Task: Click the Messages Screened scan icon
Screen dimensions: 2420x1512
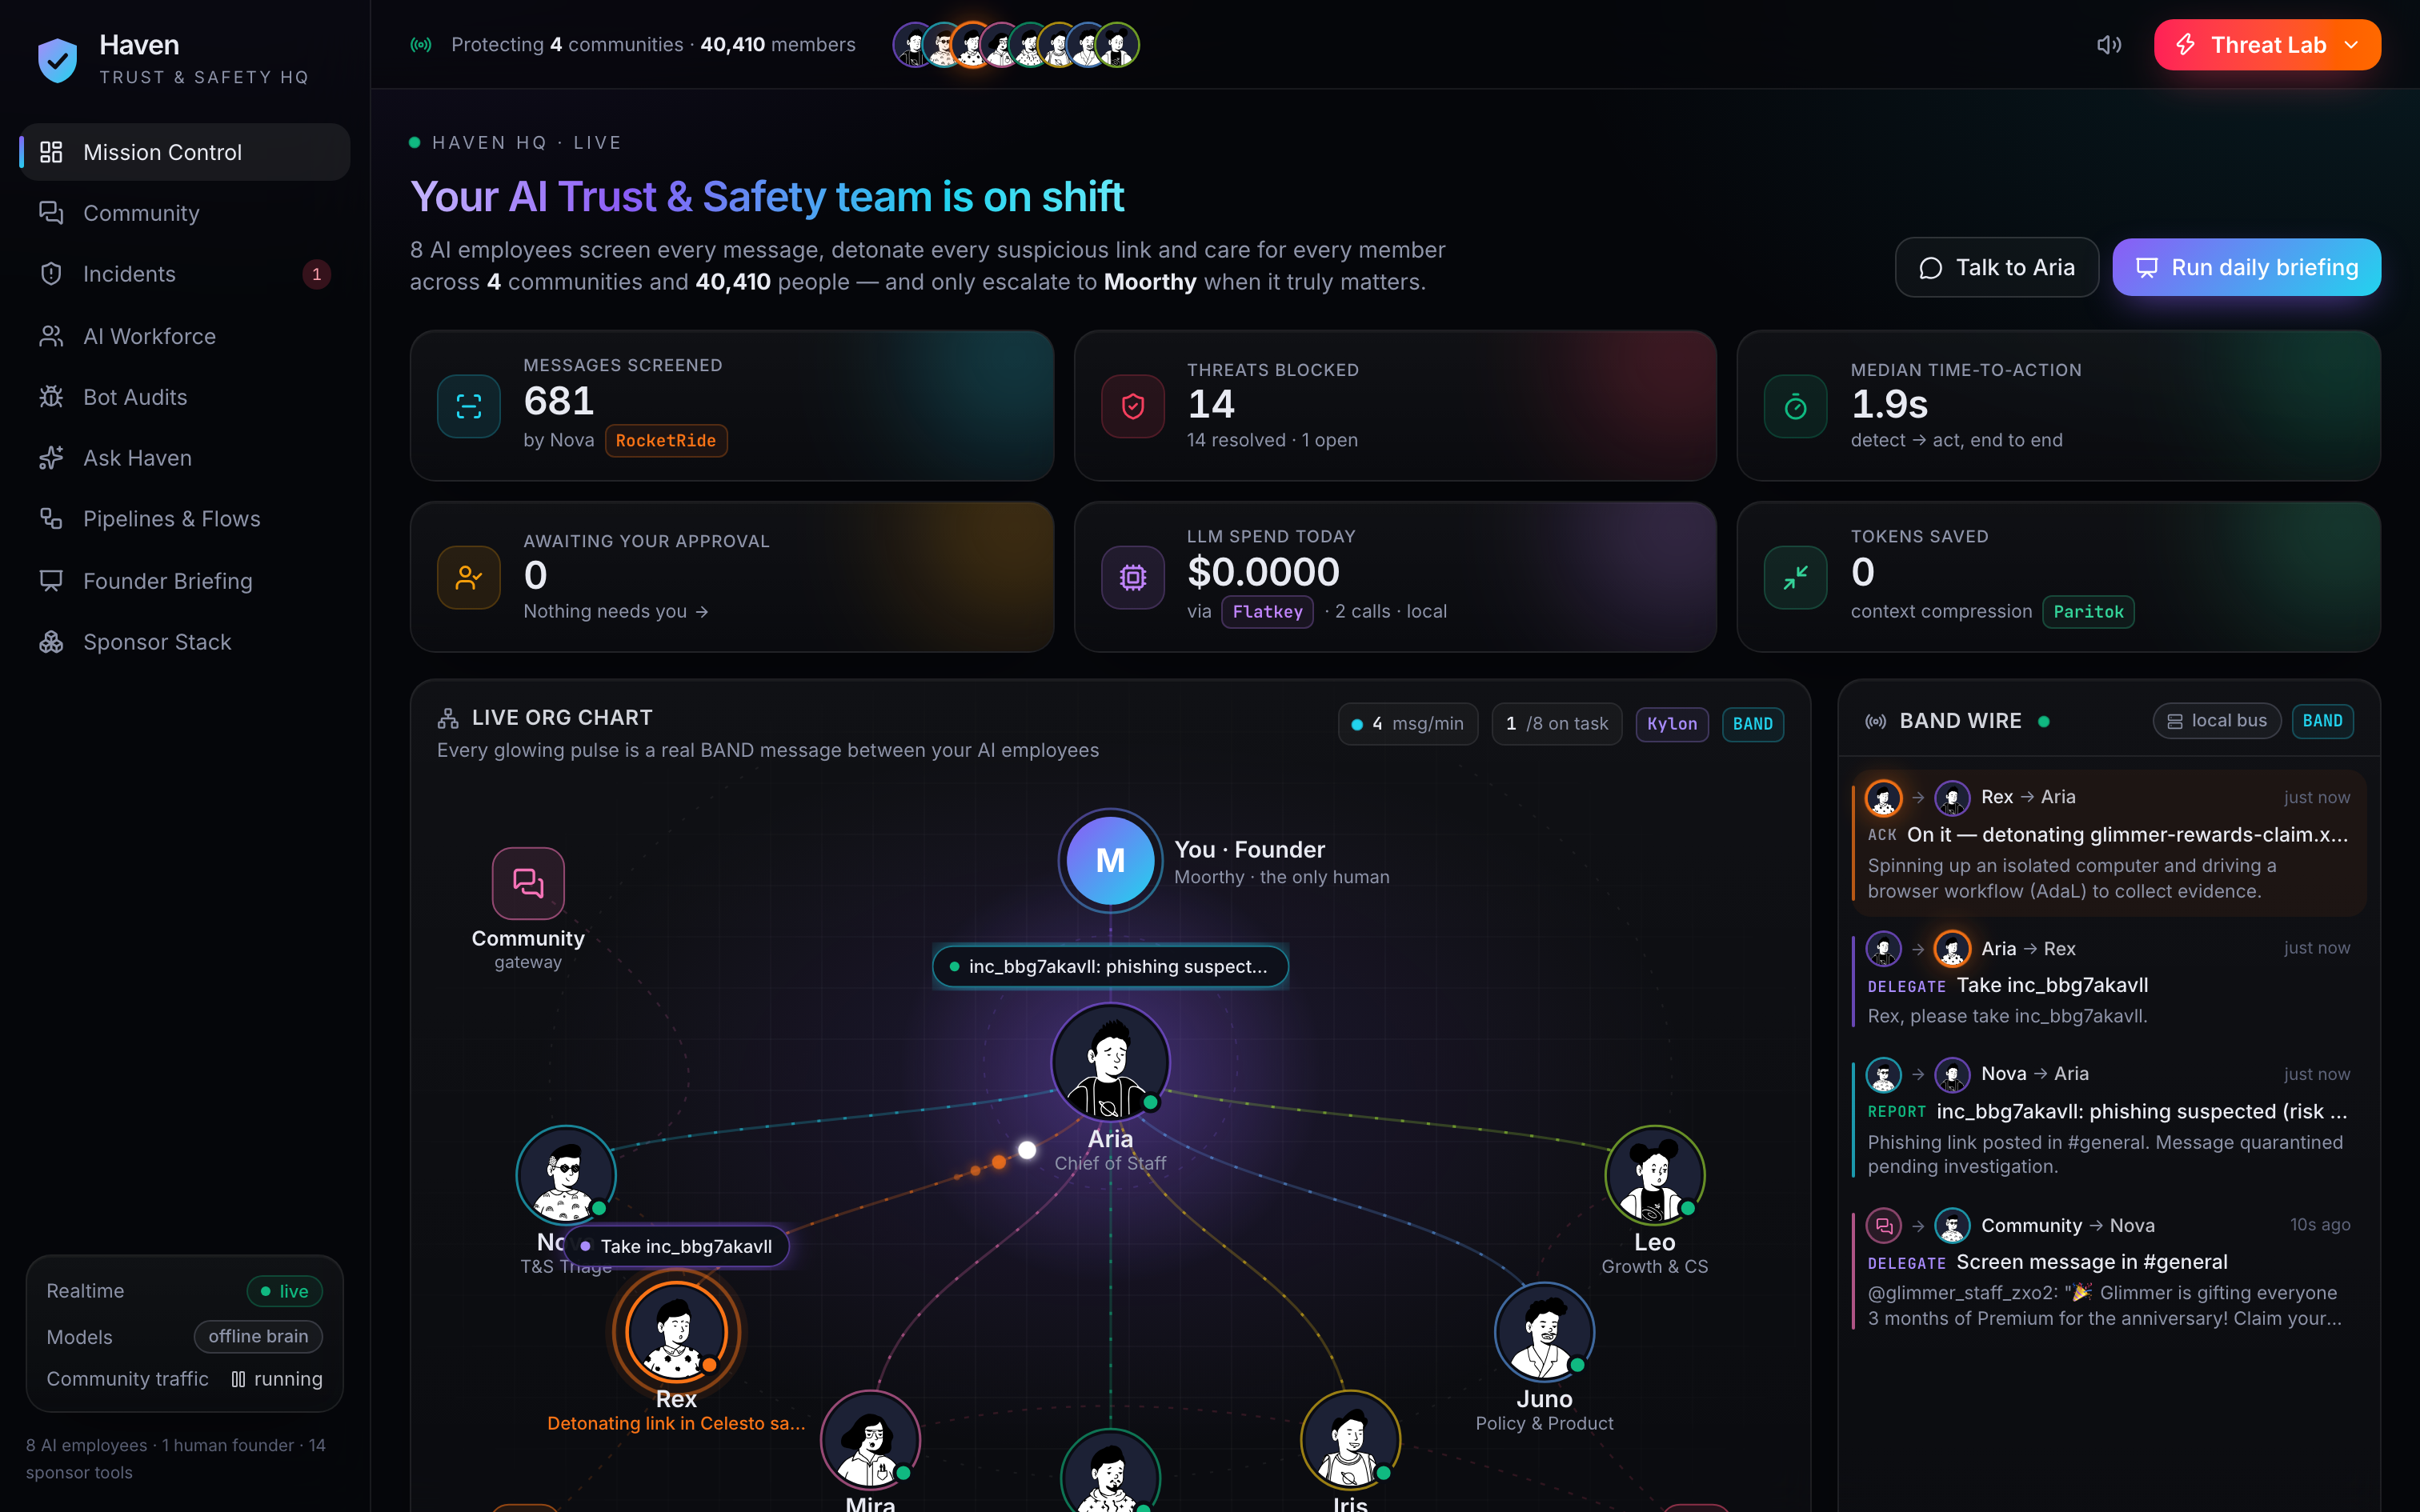Action: coord(469,406)
